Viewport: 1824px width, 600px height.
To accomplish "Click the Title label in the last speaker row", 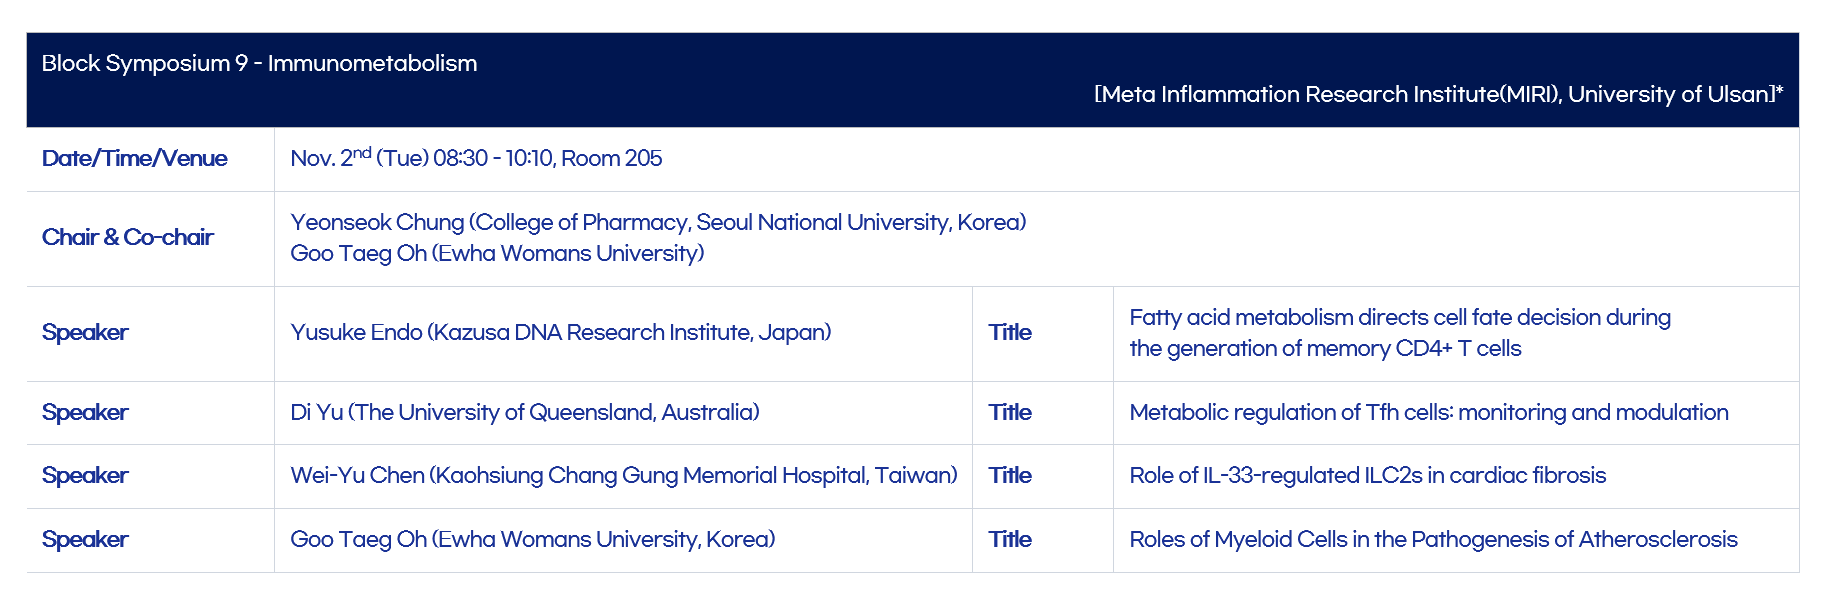I will coord(1010,539).
